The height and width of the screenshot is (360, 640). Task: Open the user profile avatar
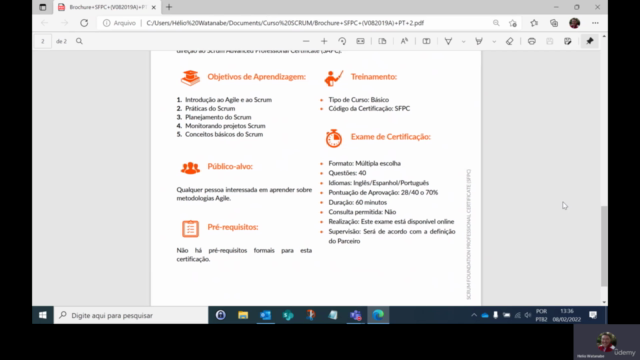click(574, 23)
